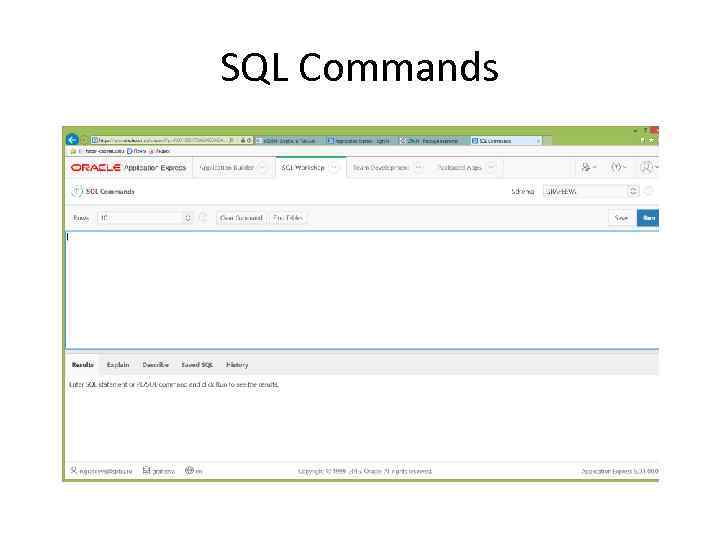Open the favorites star icon in browser
The width and height of the screenshot is (720, 540).
click(651, 140)
